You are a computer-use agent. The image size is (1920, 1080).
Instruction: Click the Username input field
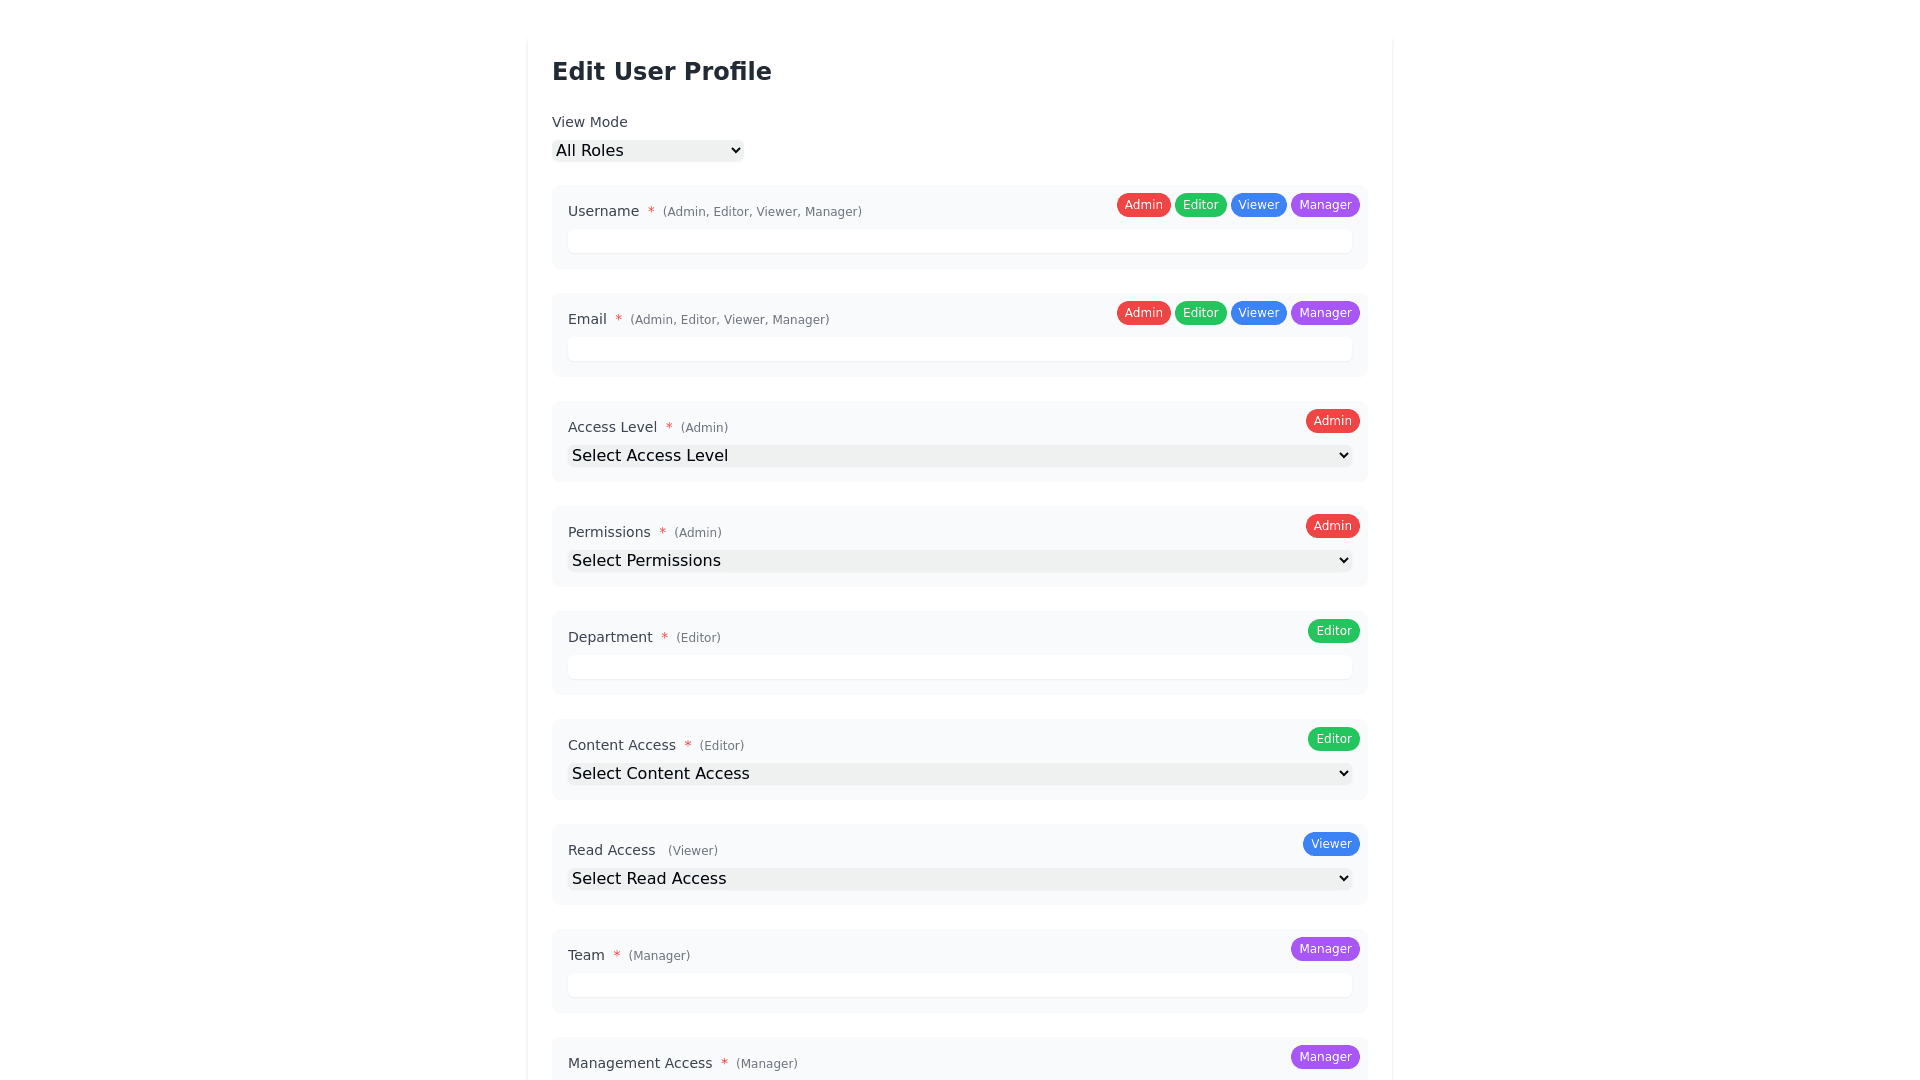(959, 241)
